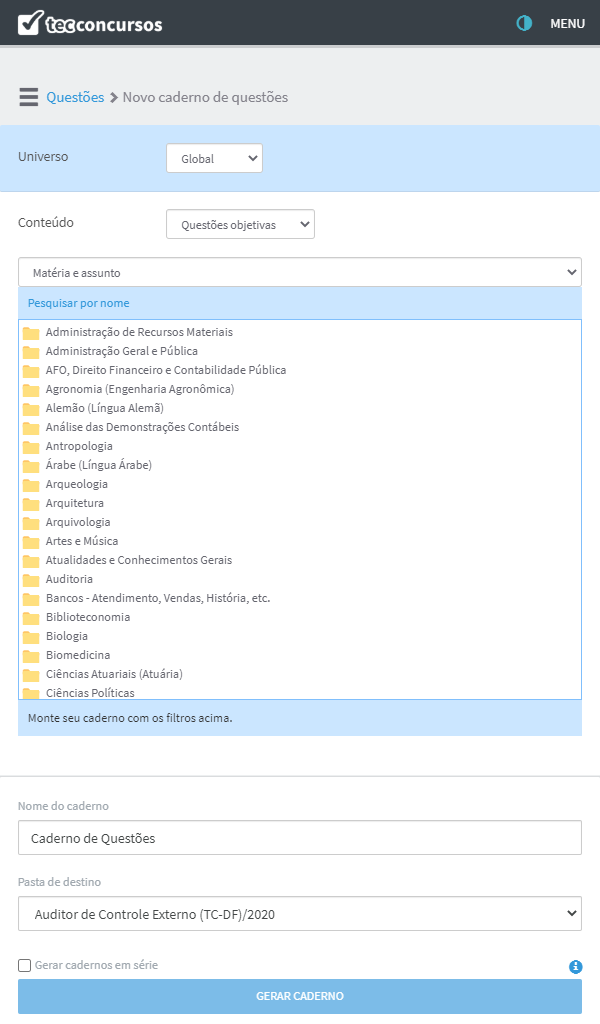Open the Pasta de destino dropdown

[300, 913]
